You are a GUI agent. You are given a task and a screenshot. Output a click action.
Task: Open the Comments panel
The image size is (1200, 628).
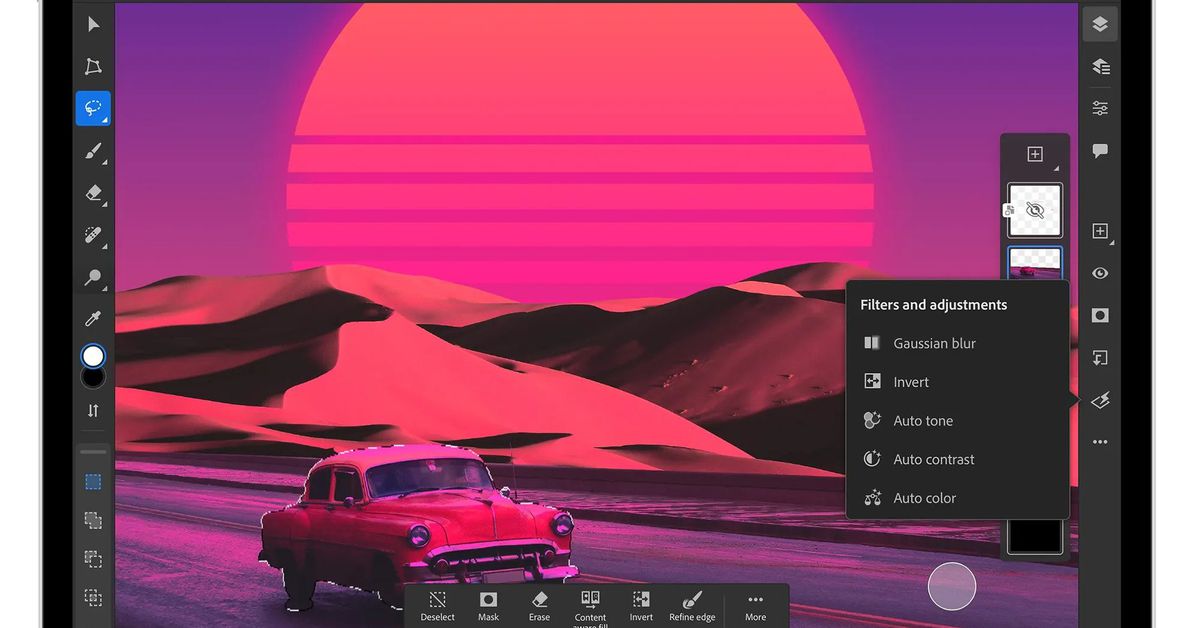(1100, 150)
